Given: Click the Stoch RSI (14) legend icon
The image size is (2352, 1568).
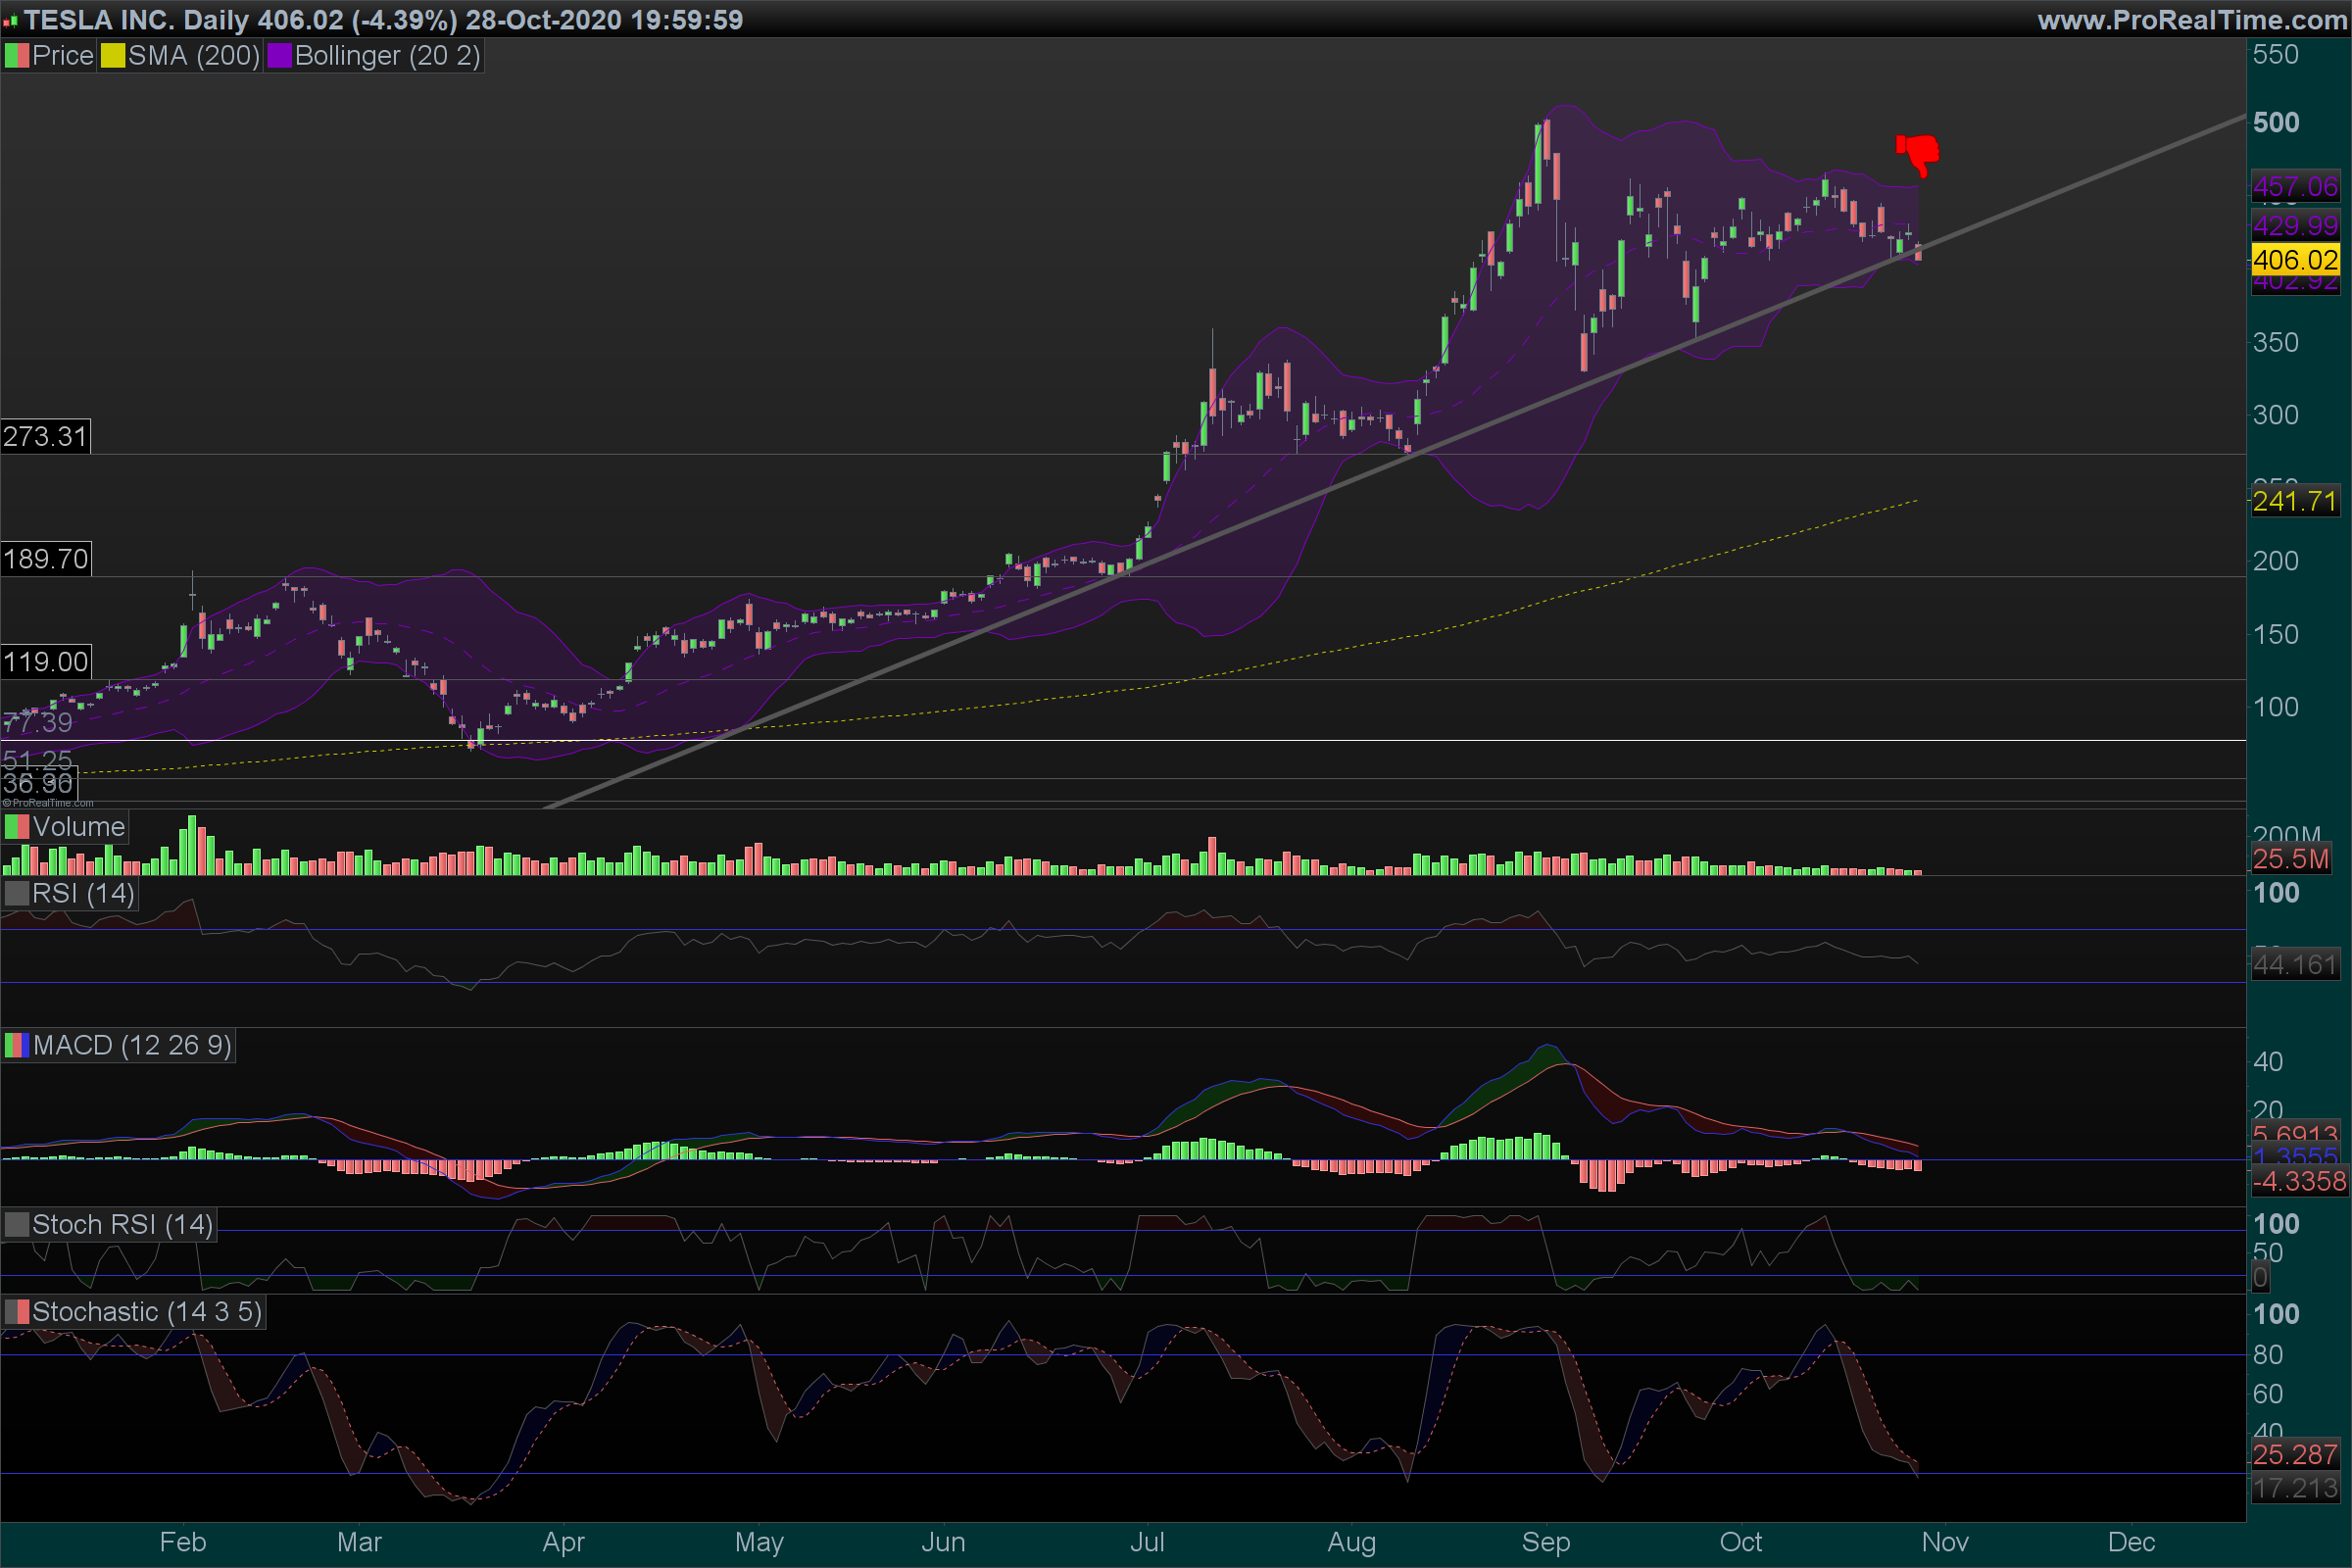Looking at the screenshot, I should click(17, 1225).
